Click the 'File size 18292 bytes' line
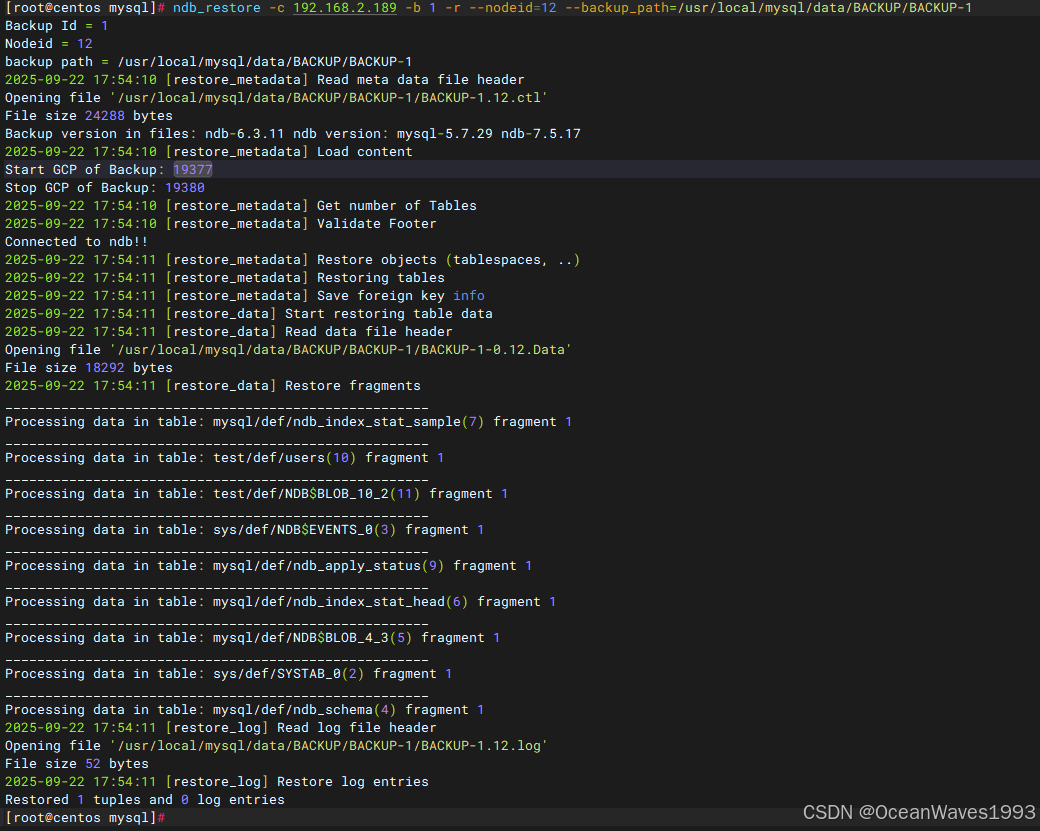The image size is (1040, 831). tap(88, 367)
